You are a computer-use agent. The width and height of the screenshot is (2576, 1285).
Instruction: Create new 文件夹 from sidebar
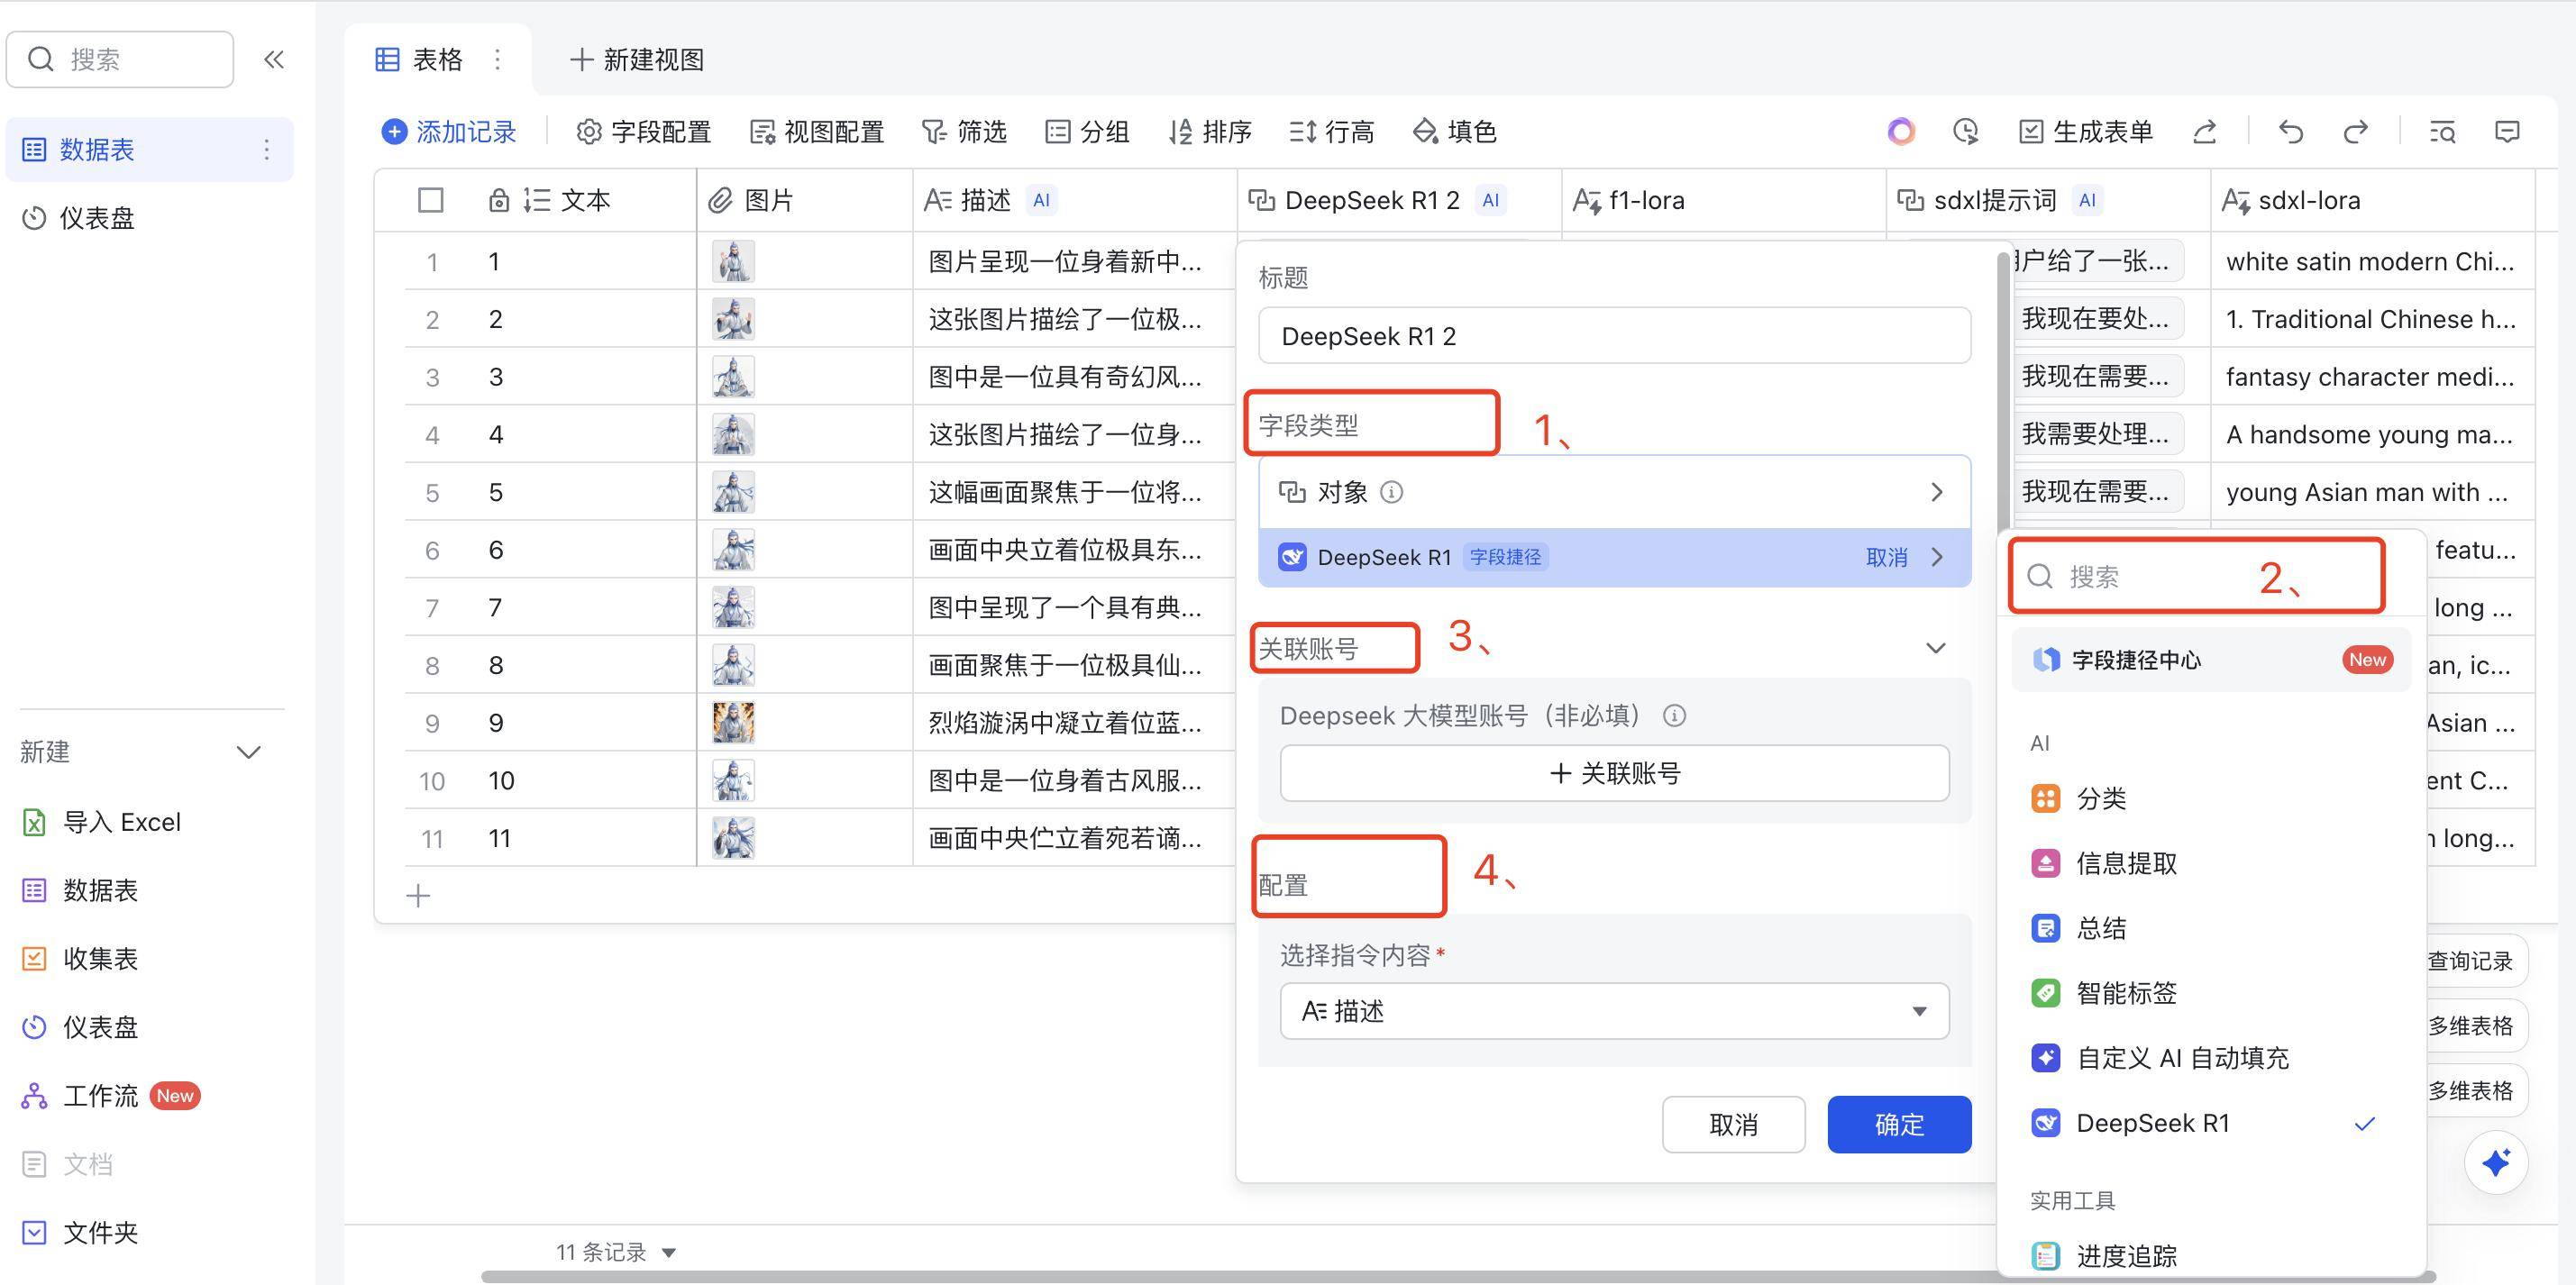pos(80,1232)
